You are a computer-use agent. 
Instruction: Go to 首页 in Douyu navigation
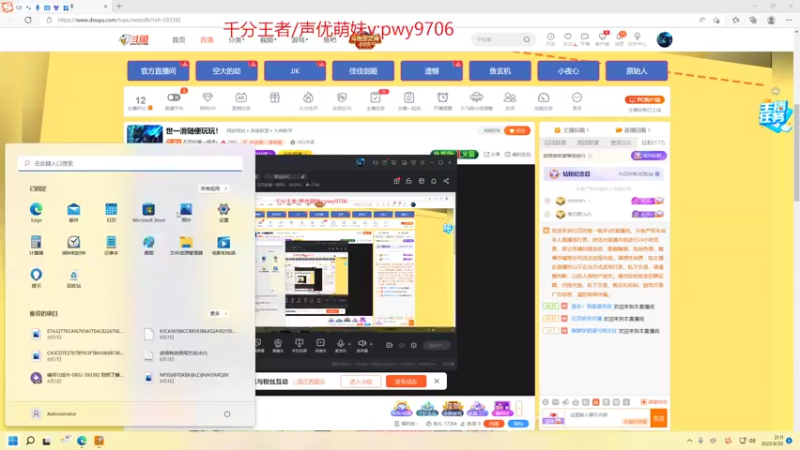(x=179, y=40)
